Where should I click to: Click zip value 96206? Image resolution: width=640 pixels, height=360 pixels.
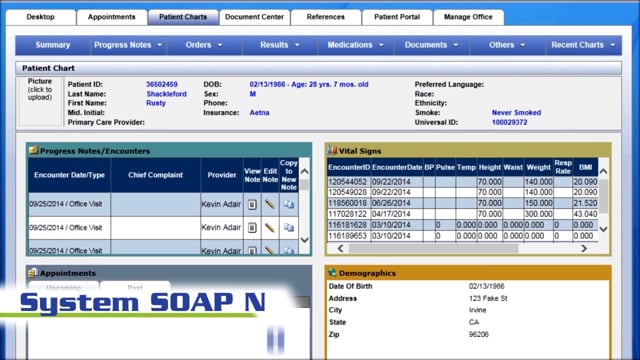tap(479, 334)
